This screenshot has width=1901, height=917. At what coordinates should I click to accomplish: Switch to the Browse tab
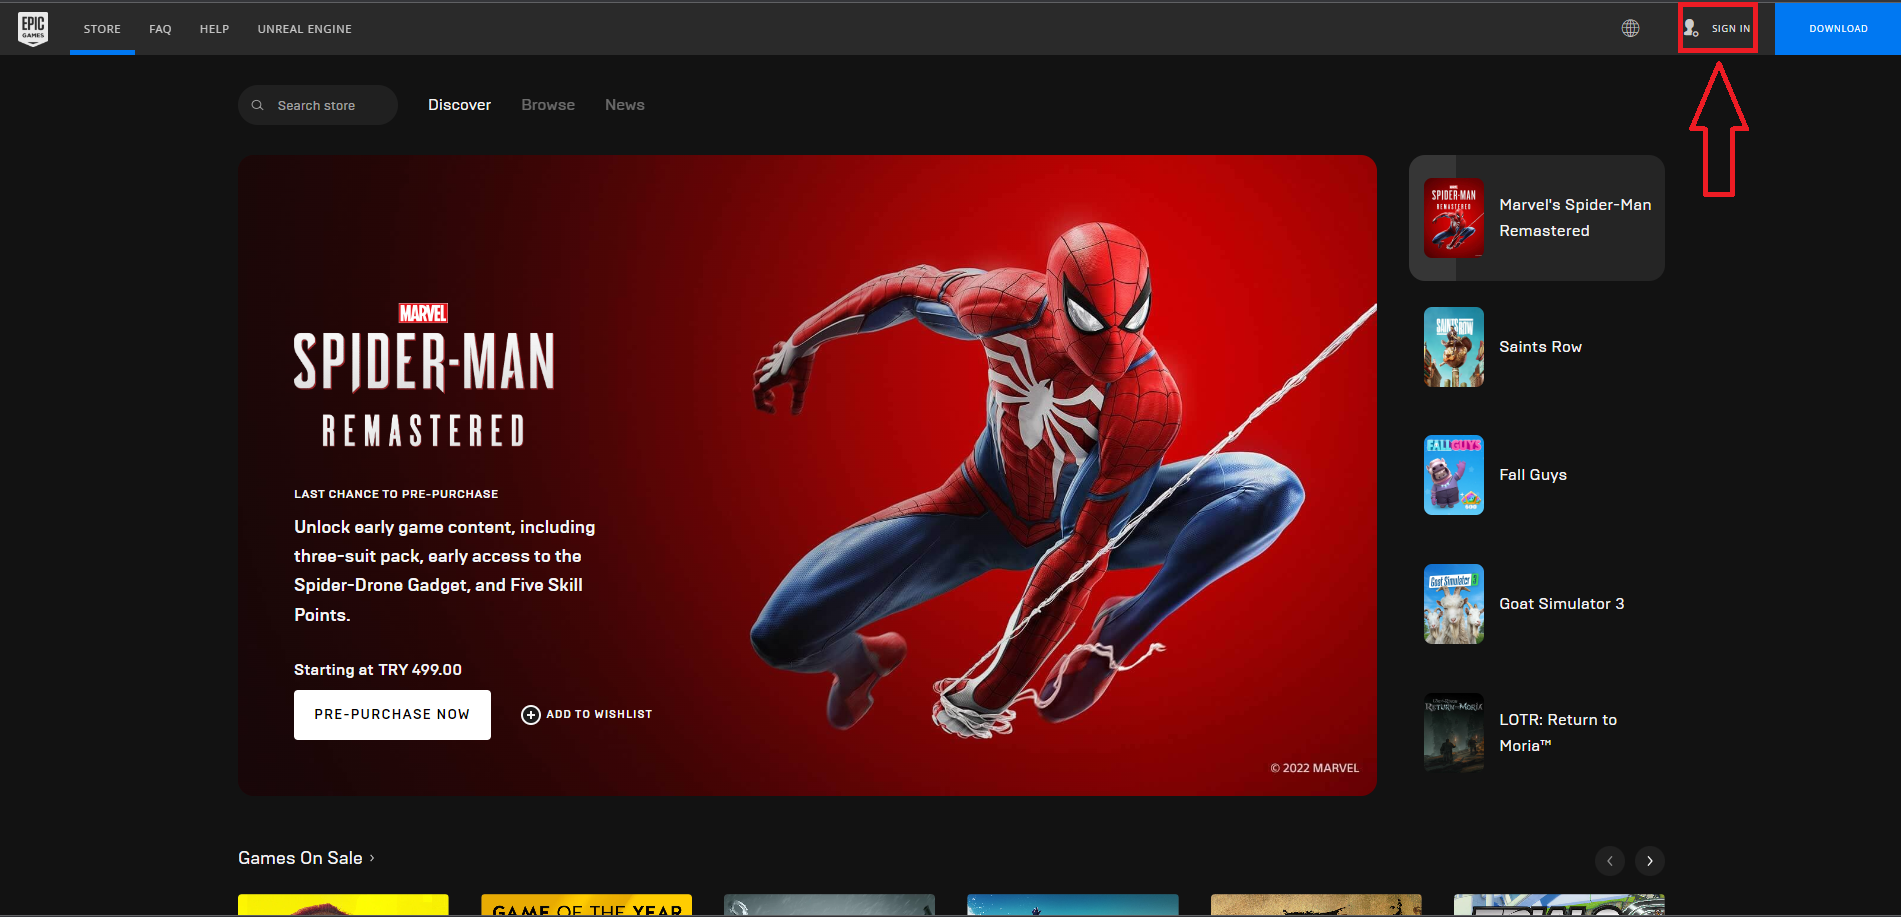548,105
